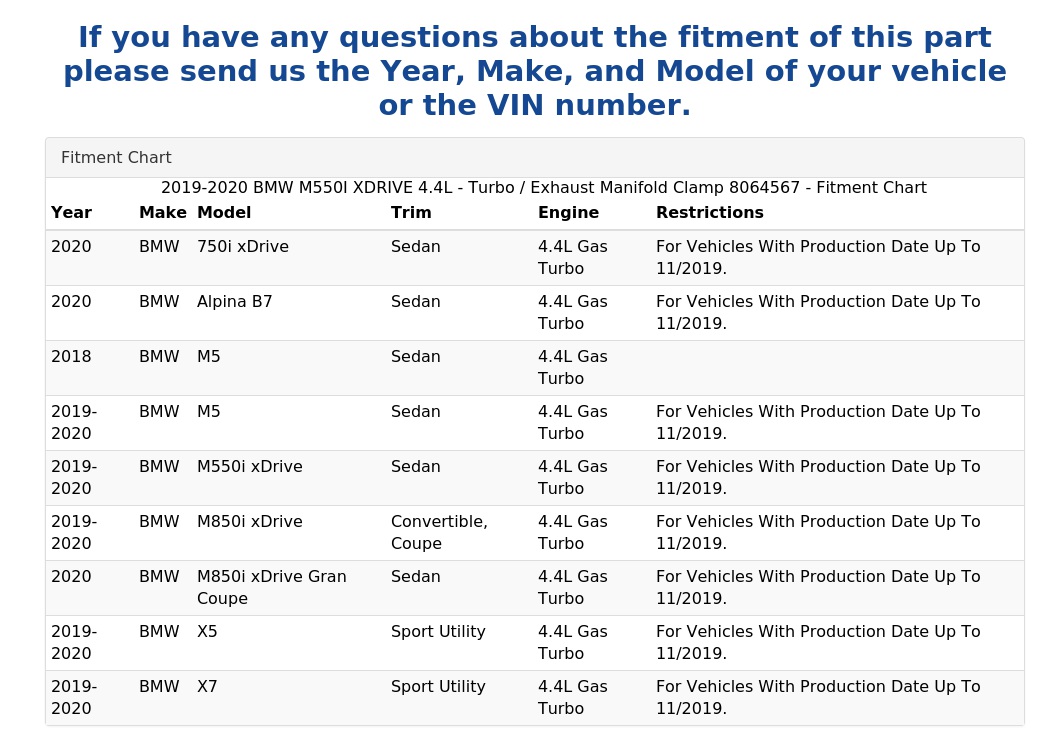Click the Year column header
Screen dimensions: 1040x746
(x=72, y=213)
